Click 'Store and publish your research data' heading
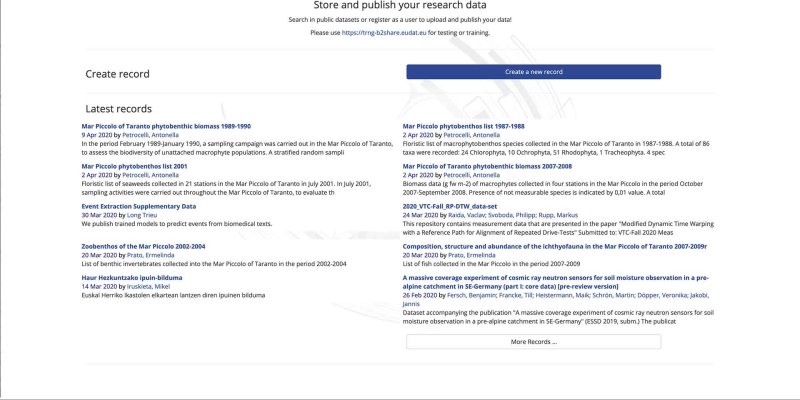800x400 pixels. (x=399, y=5)
